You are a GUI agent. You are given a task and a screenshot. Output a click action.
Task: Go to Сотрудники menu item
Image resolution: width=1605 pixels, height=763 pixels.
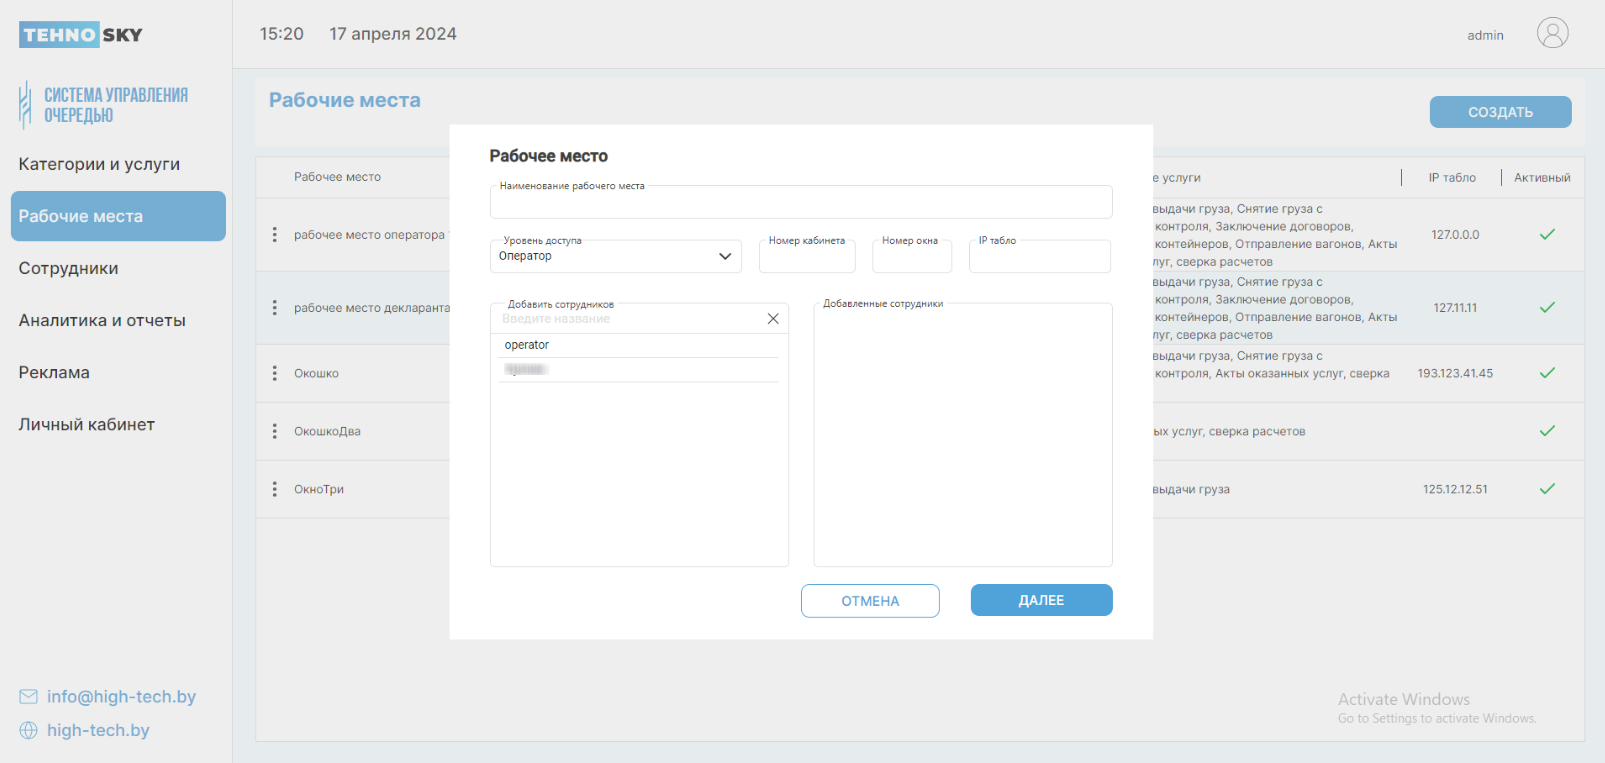(68, 268)
